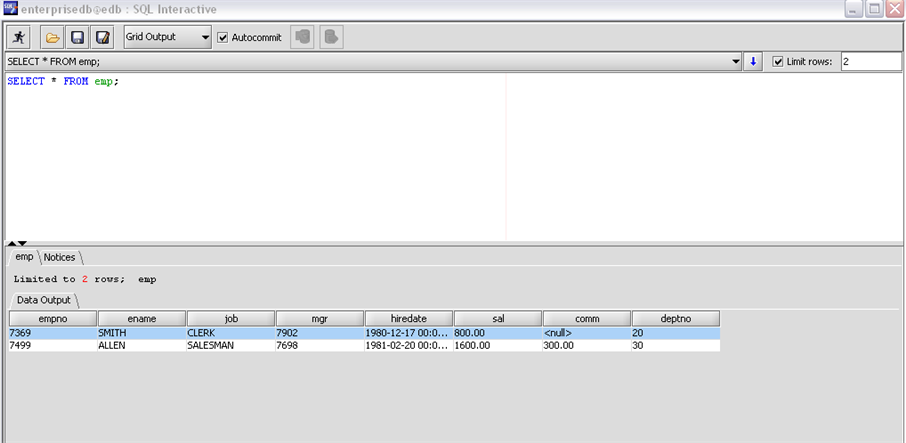Click the blue down arrow beside query history
The width and height of the screenshot is (906, 443).
click(752, 62)
